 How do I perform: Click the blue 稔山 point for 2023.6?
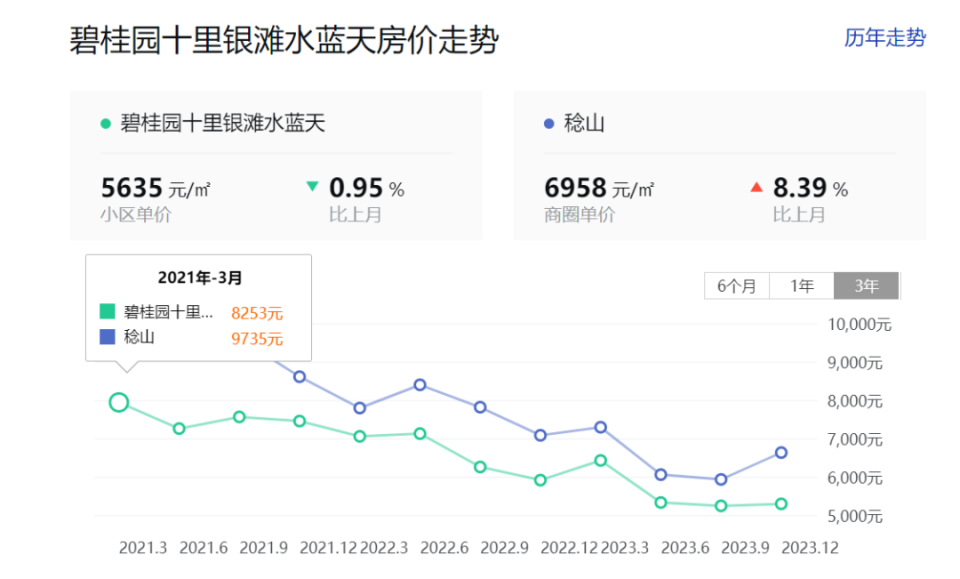click(661, 474)
